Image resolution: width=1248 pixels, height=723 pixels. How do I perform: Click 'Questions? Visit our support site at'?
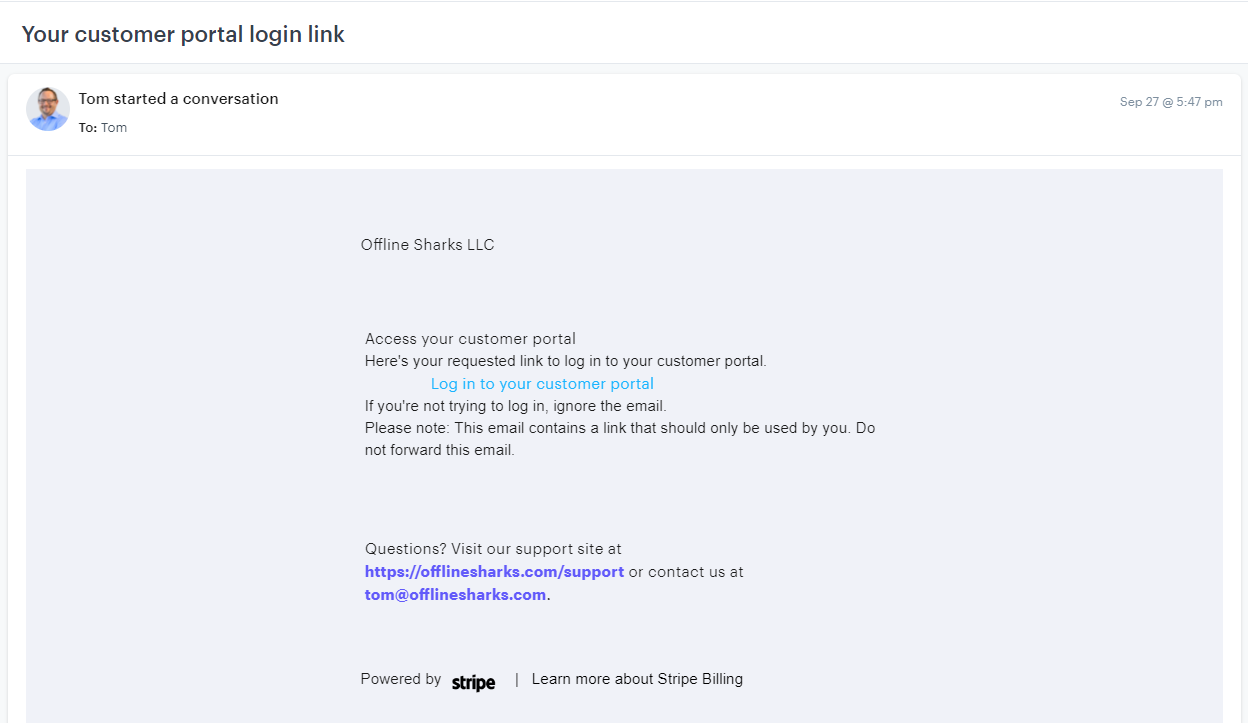(x=493, y=549)
